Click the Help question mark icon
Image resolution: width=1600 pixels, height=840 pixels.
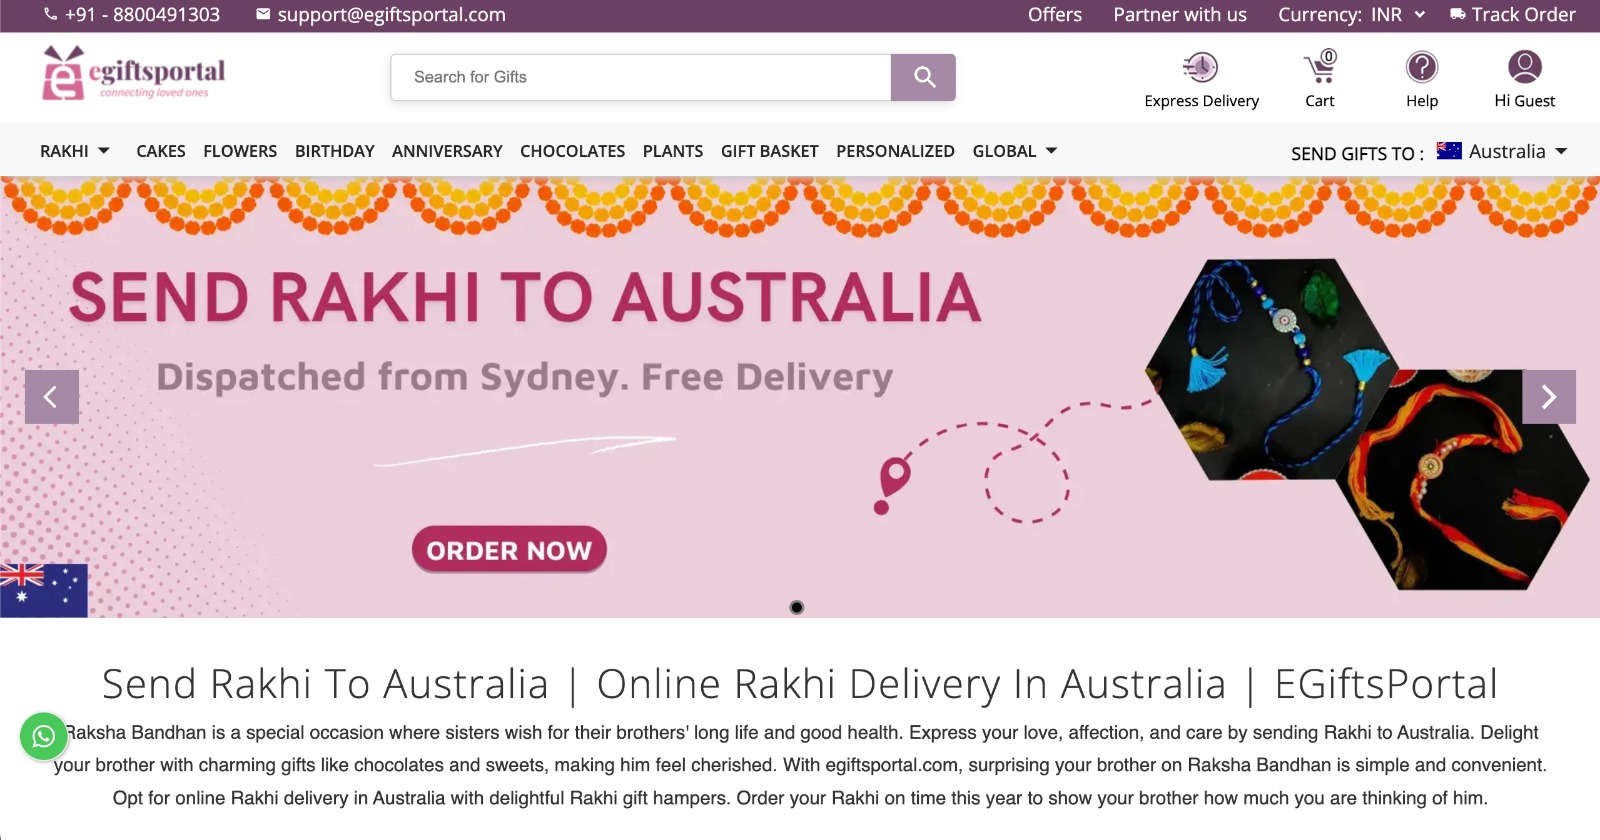[x=1422, y=68]
